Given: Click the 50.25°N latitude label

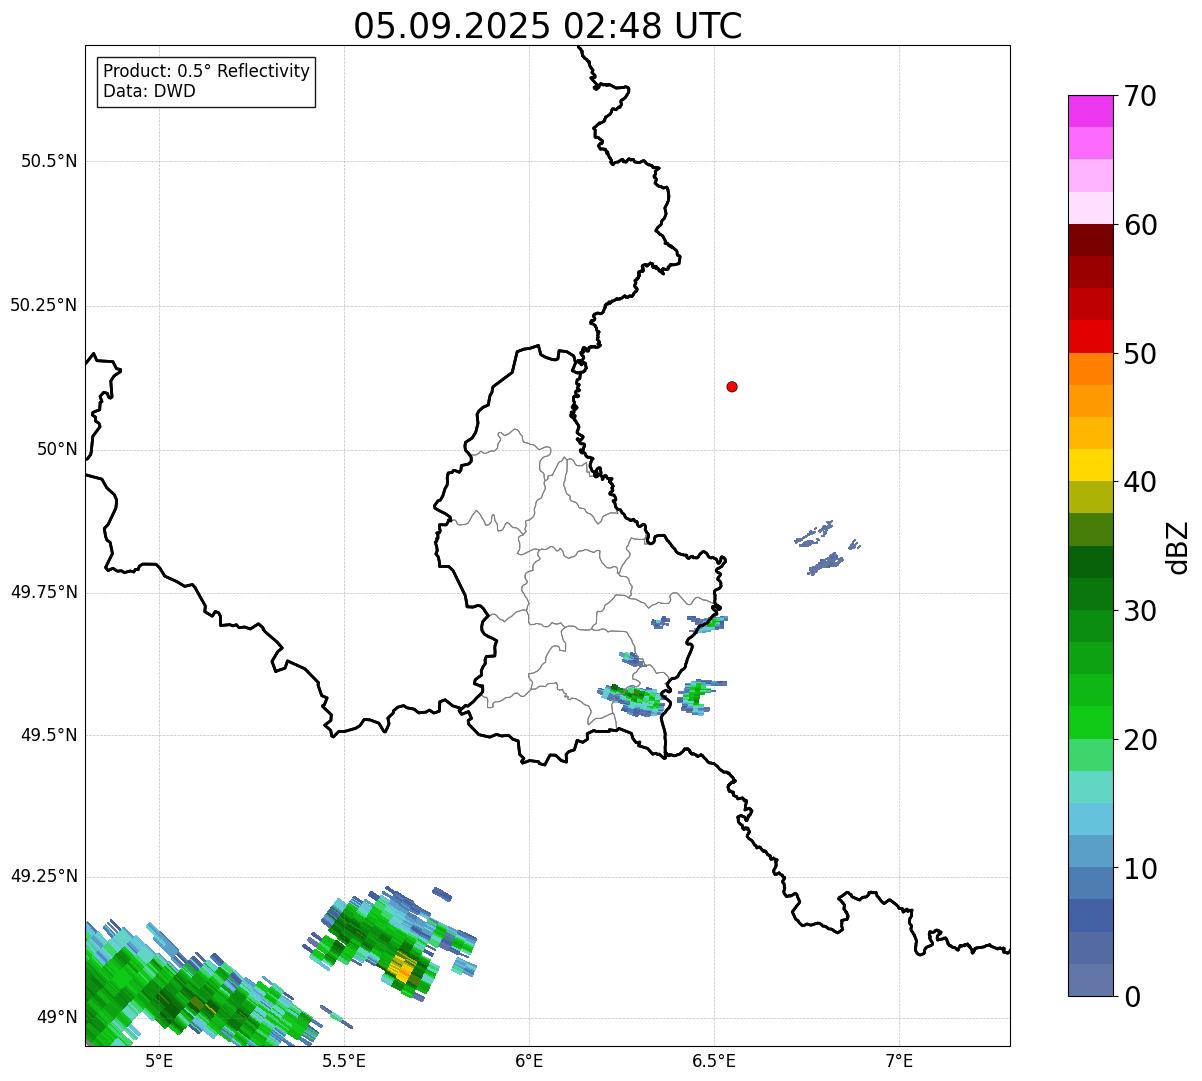Looking at the screenshot, I should [x=43, y=305].
